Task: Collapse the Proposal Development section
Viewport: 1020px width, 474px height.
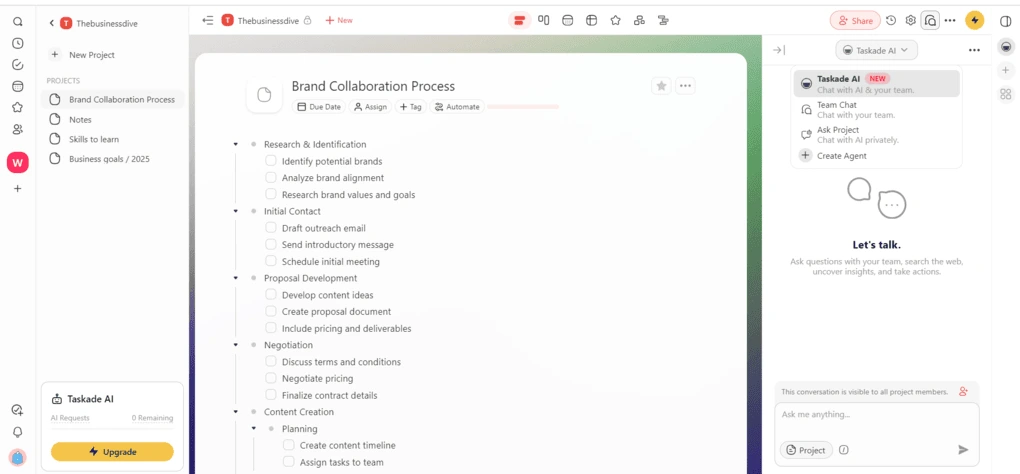Action: (x=235, y=278)
